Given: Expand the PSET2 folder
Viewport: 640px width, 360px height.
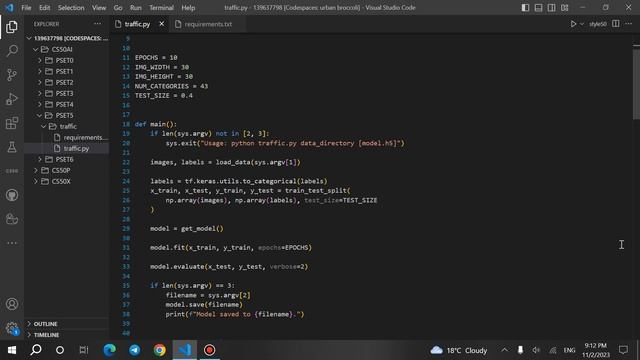Looking at the screenshot, I should (67, 82).
